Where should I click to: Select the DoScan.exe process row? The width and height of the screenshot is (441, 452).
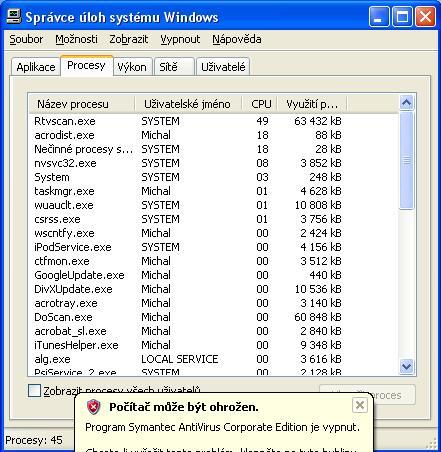tap(213, 317)
